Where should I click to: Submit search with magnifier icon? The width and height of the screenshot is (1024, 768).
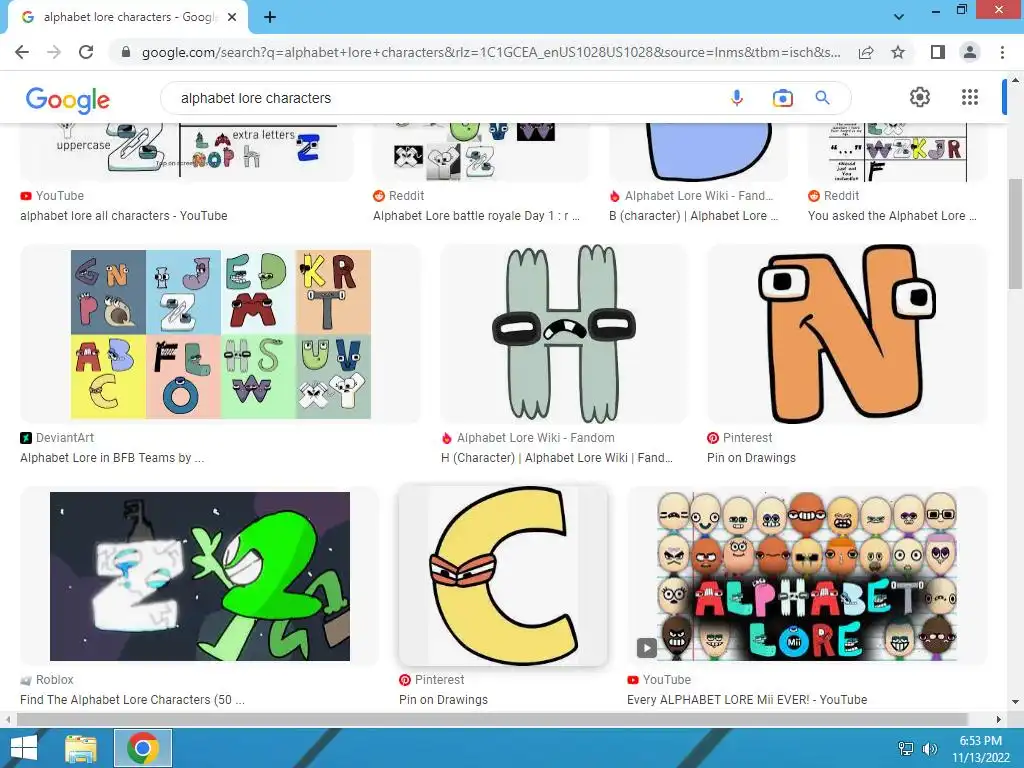tap(822, 98)
